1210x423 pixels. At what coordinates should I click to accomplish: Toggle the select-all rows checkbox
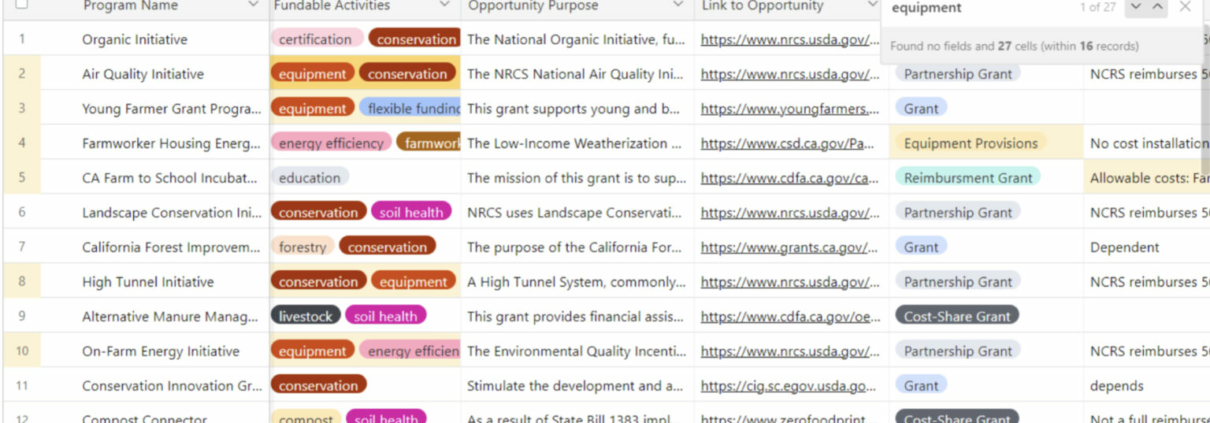21,5
